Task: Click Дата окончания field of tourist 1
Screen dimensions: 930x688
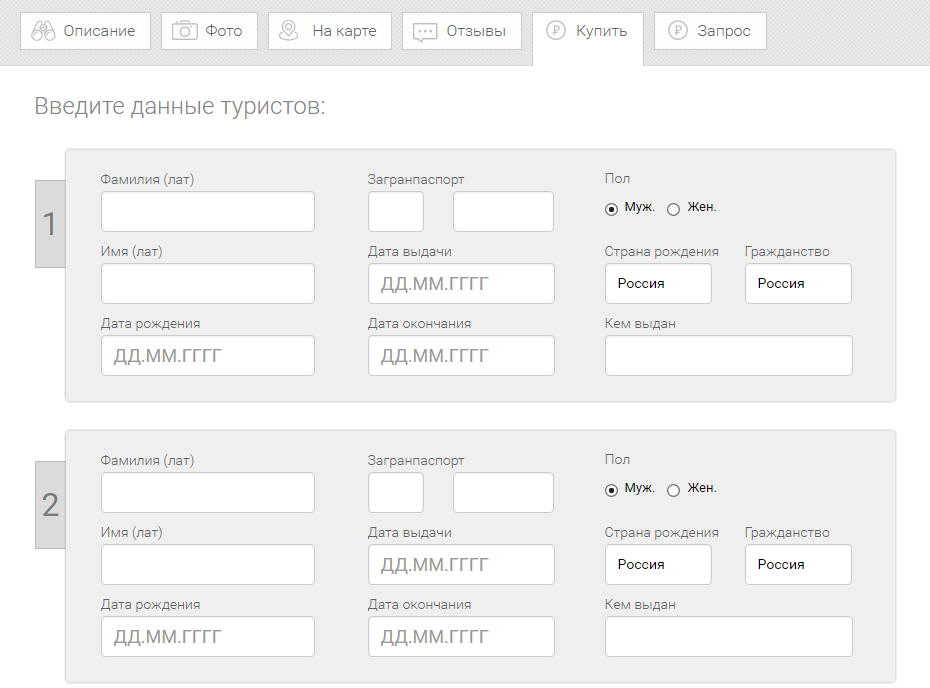Action: (461, 355)
